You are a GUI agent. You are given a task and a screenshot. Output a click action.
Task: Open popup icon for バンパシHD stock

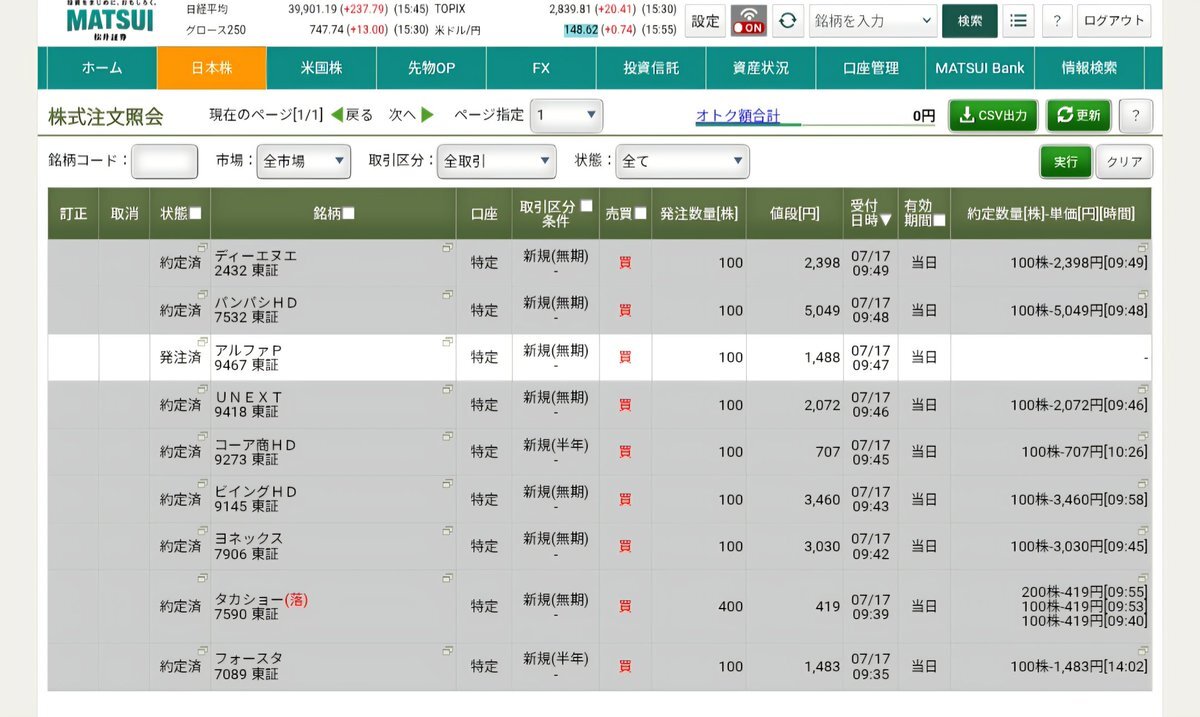[447, 295]
